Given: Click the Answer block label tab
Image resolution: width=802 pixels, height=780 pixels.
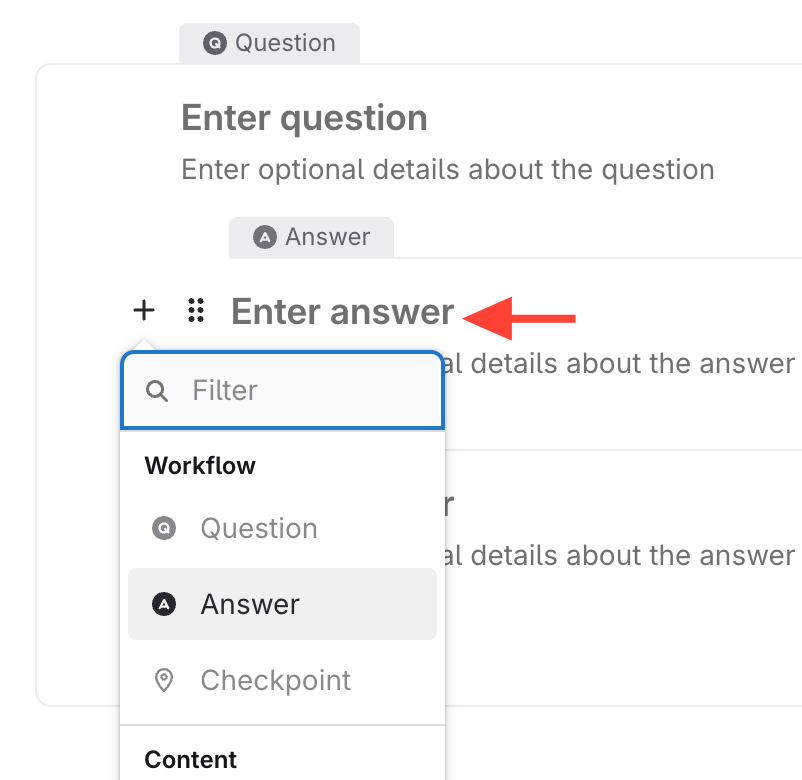Looking at the screenshot, I should click(x=311, y=237).
